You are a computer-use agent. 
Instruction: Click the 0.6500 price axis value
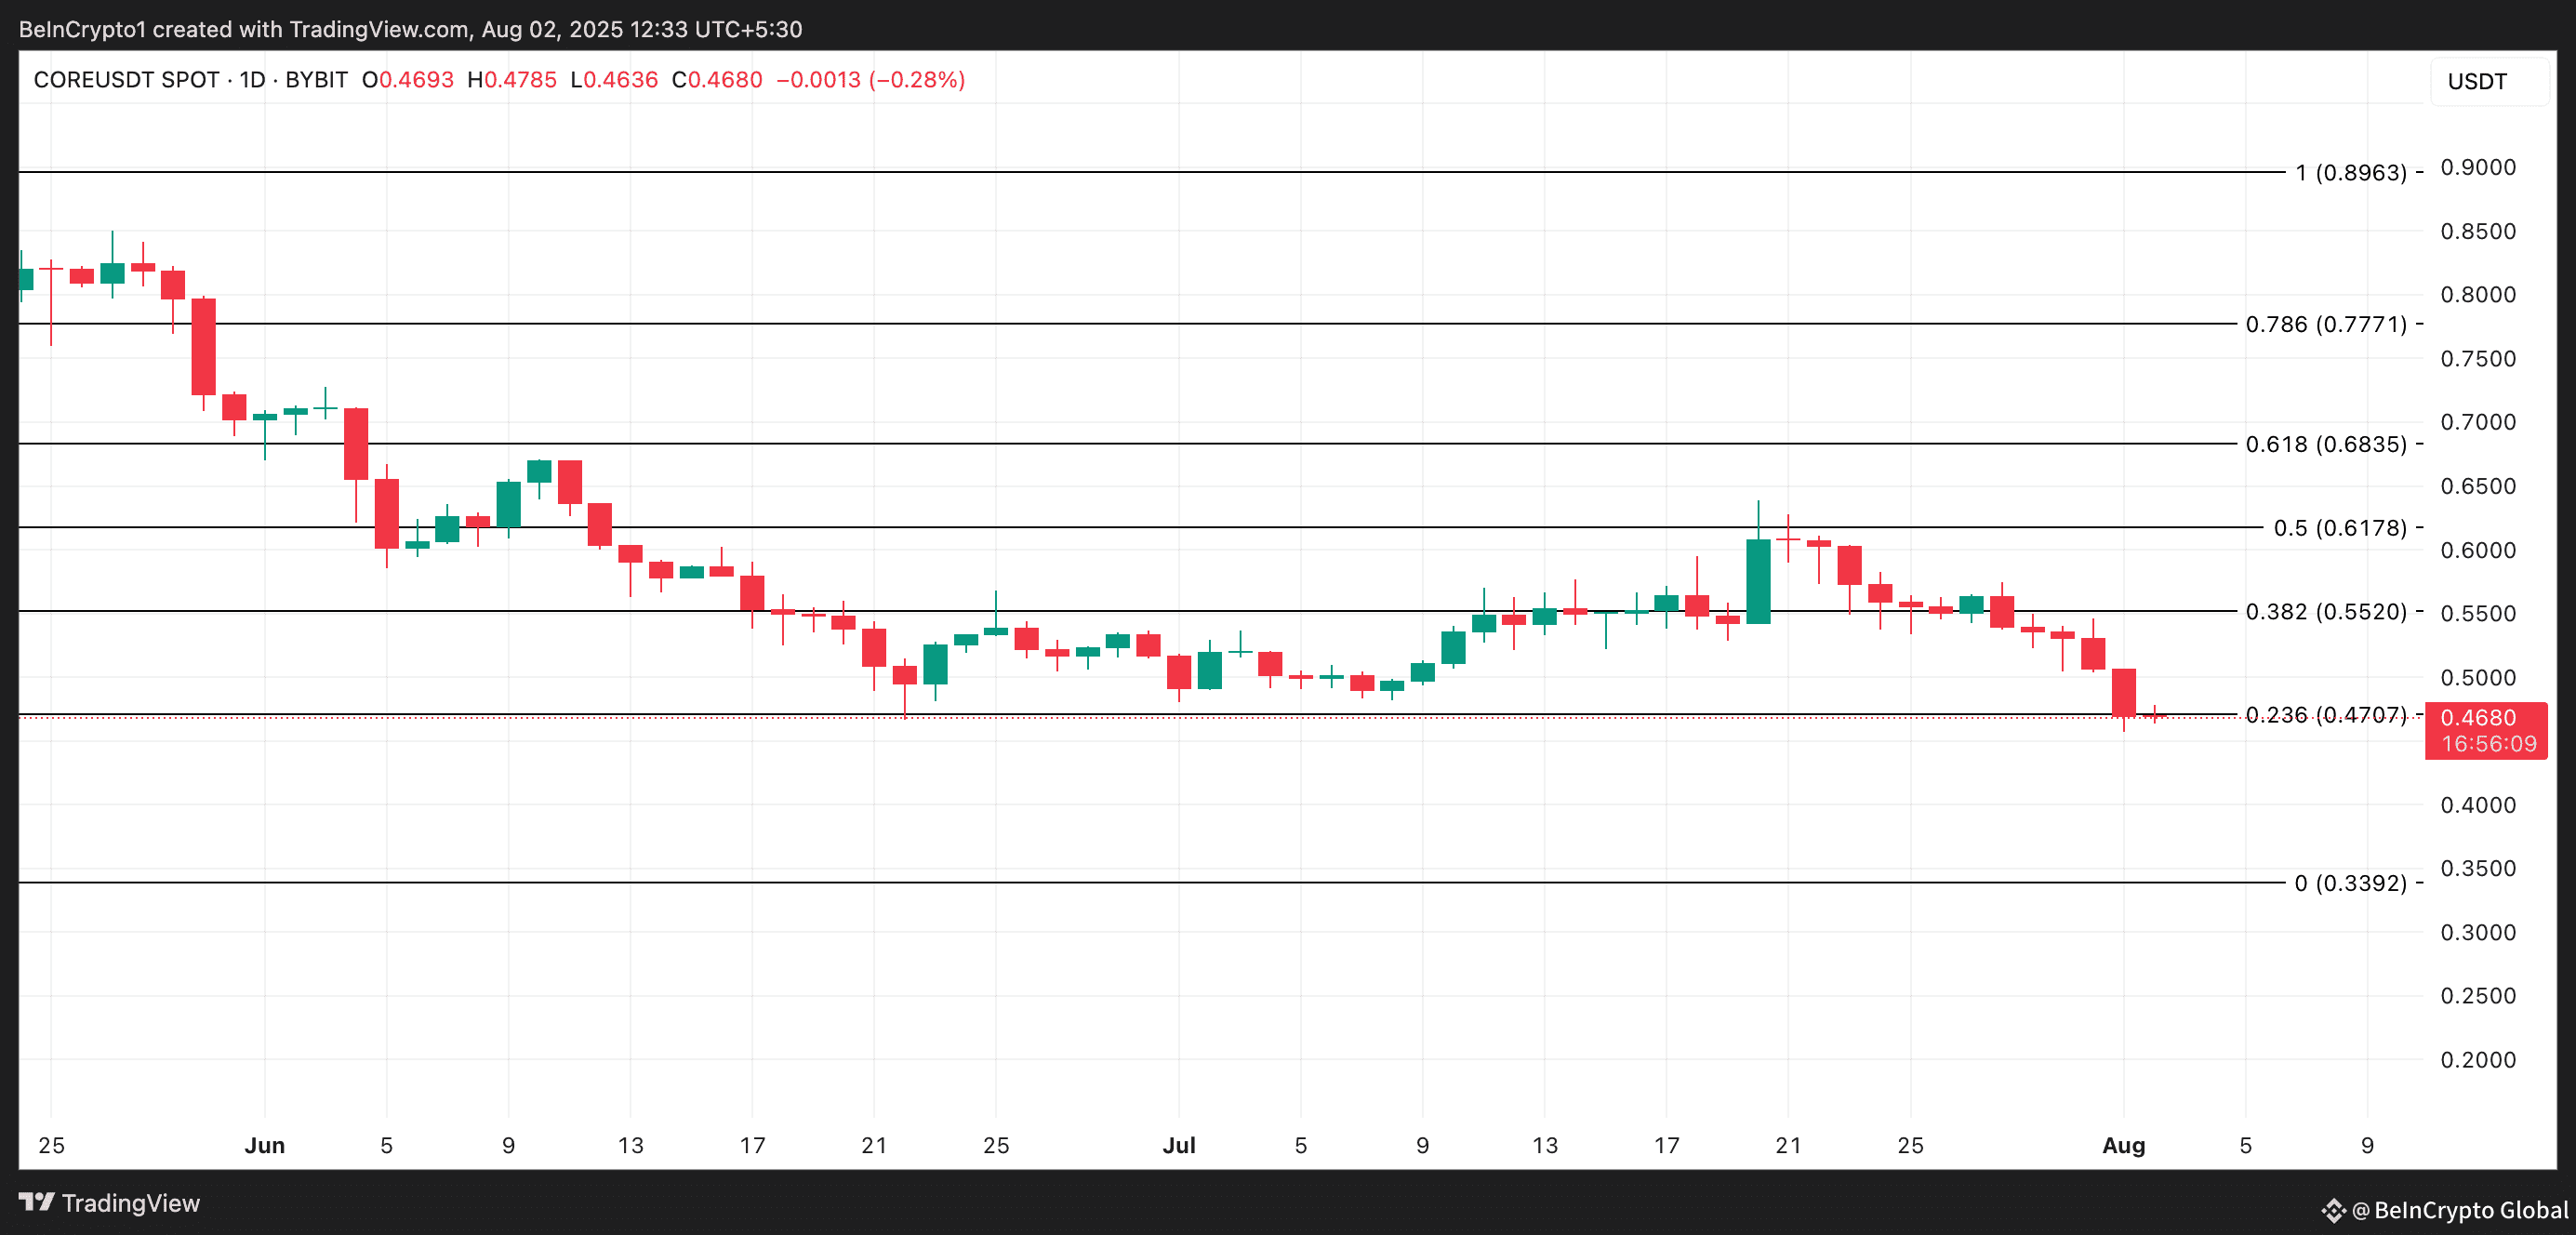pos(2478,486)
